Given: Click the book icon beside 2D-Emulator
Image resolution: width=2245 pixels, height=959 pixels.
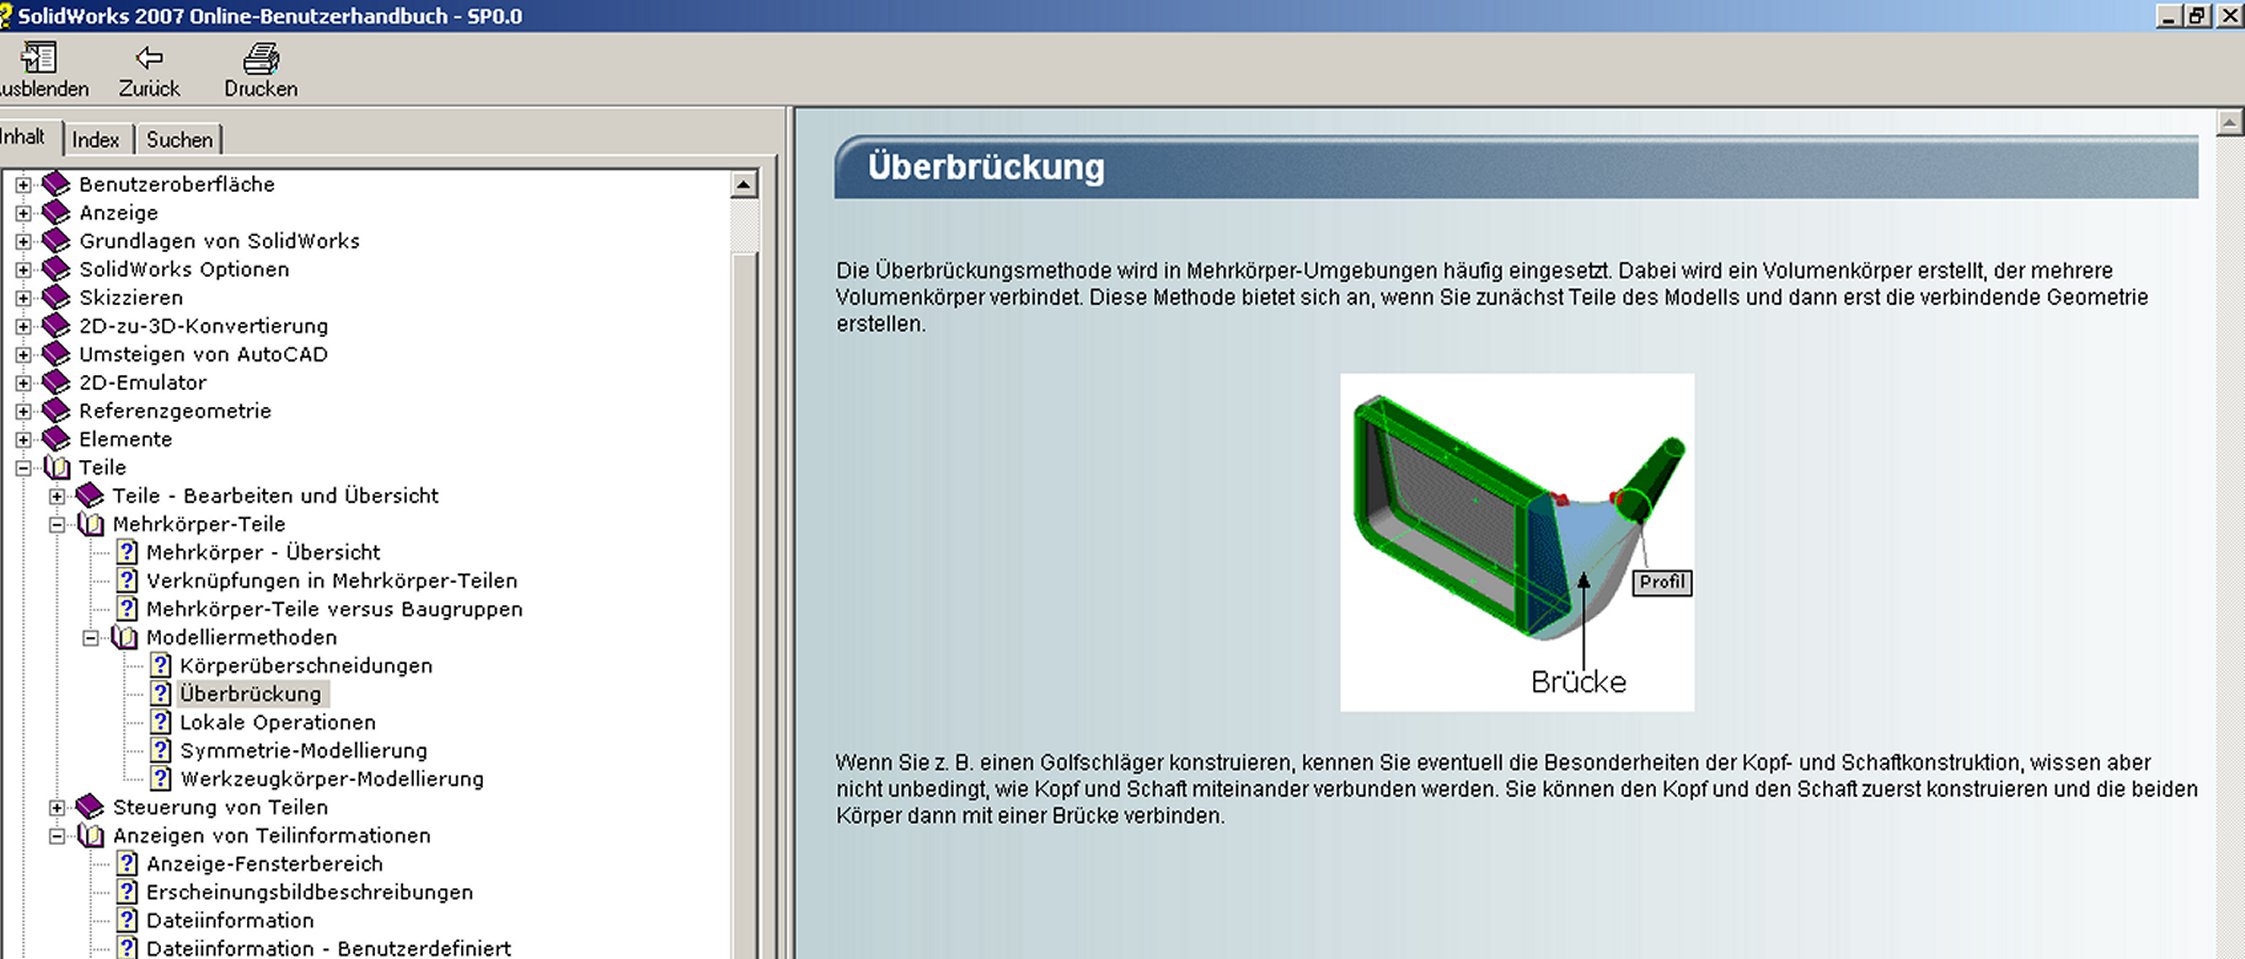Looking at the screenshot, I should pos(56,382).
